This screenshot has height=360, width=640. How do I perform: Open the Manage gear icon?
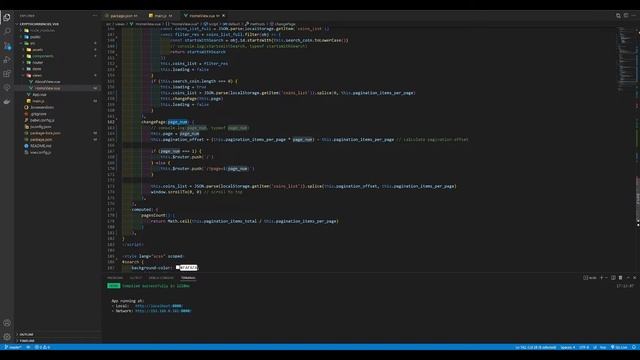[x=7, y=337]
